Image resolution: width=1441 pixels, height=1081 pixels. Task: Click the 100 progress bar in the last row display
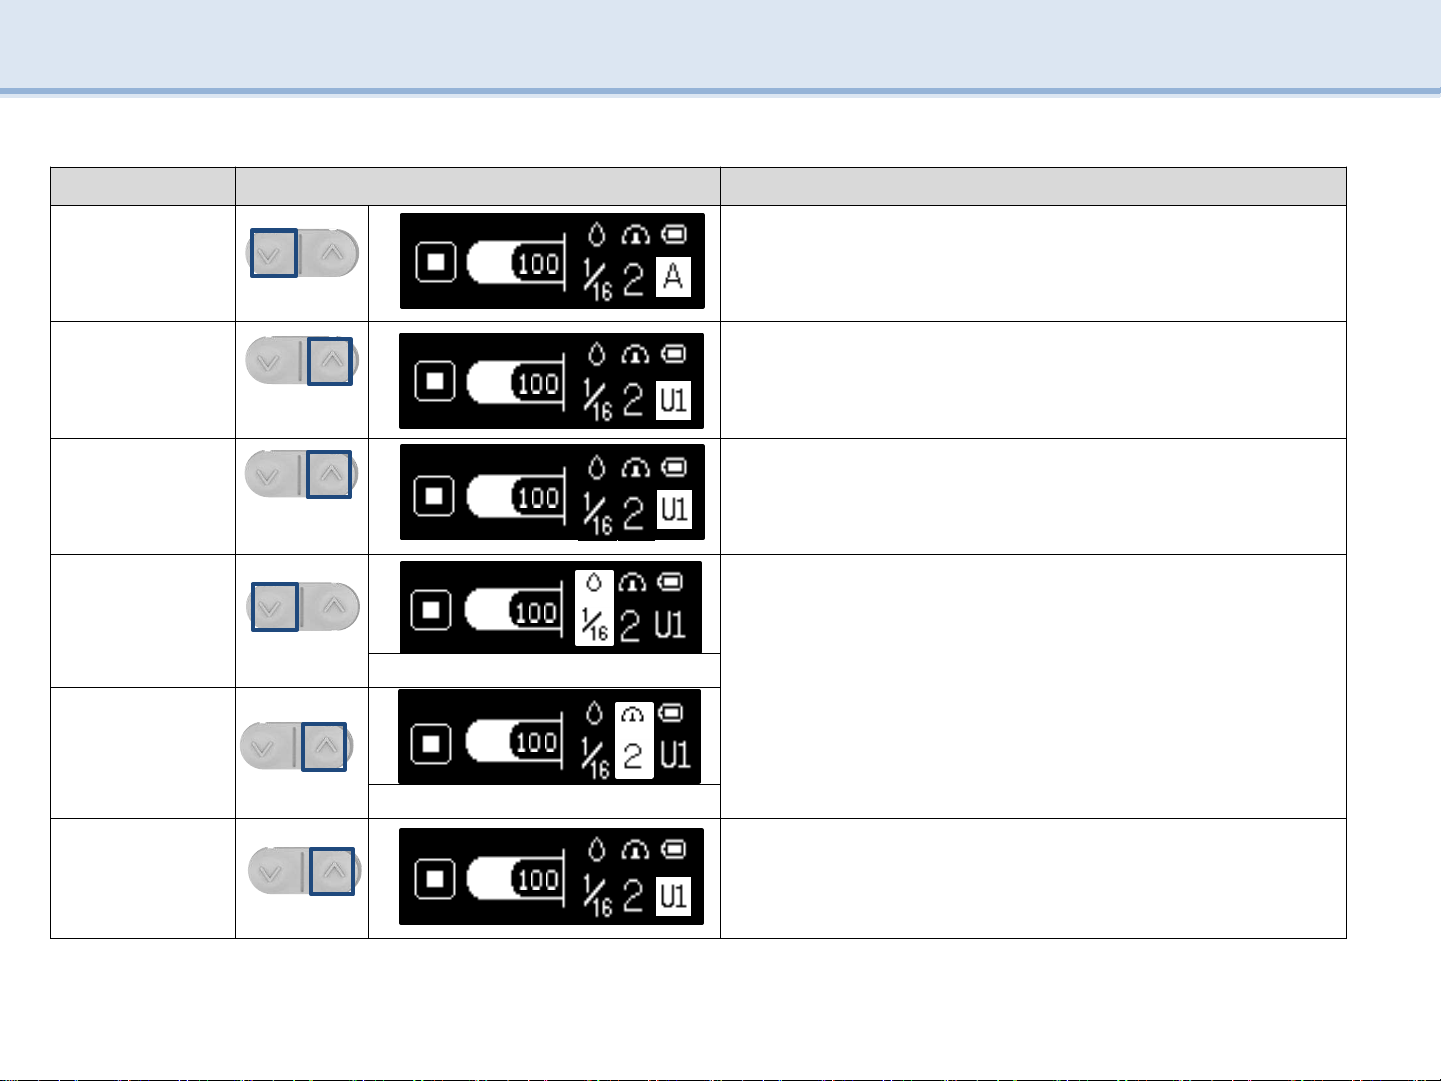[514, 880]
